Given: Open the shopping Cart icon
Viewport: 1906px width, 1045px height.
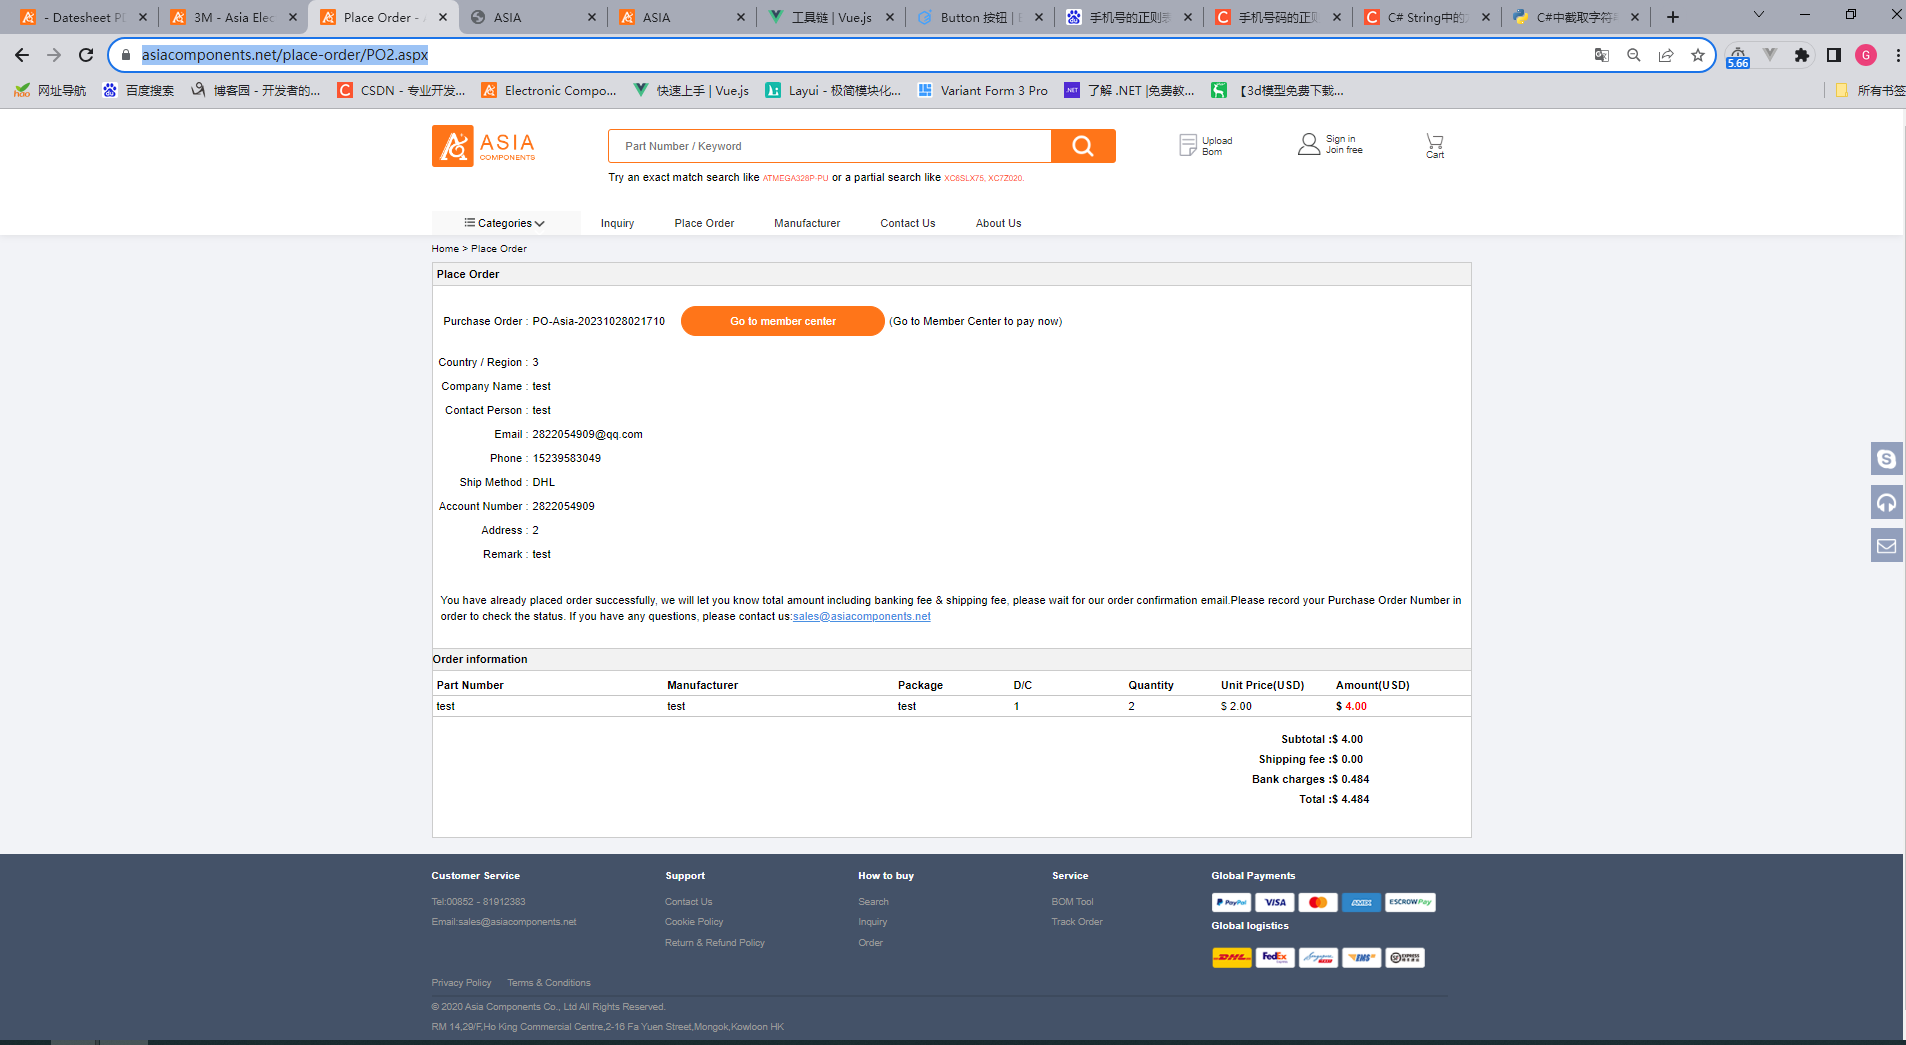Looking at the screenshot, I should [1434, 145].
